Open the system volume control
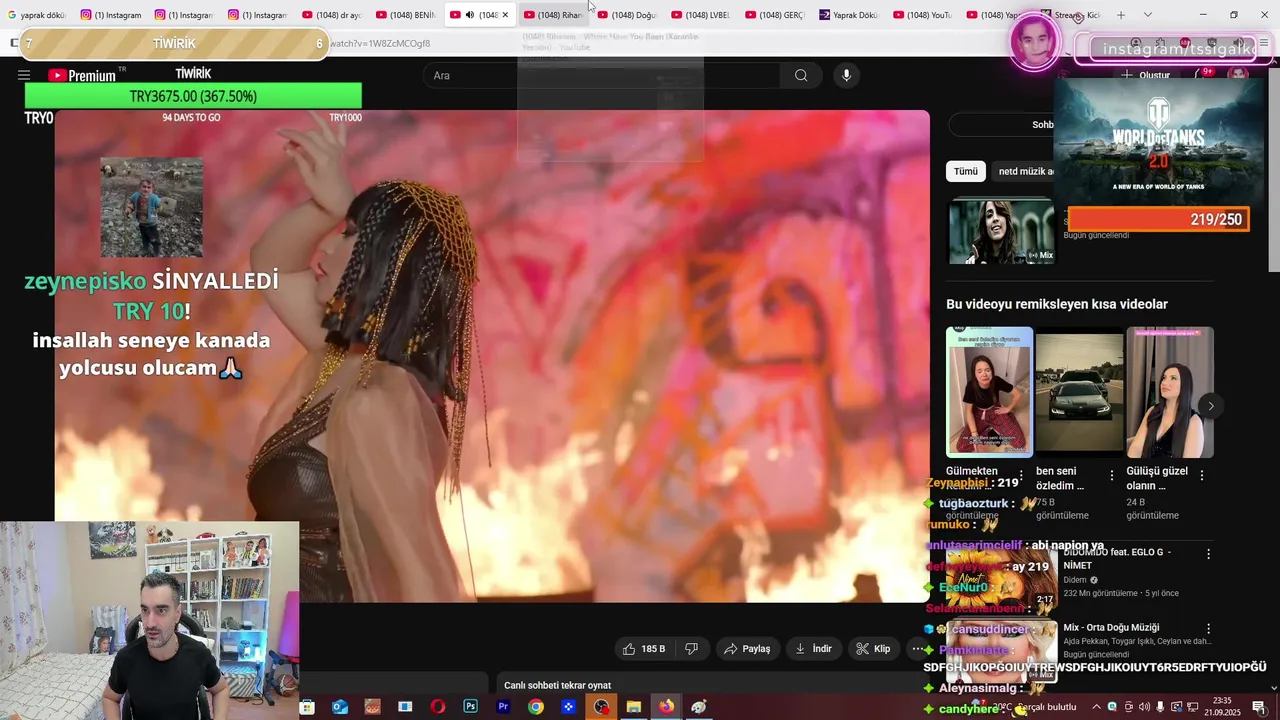The height and width of the screenshot is (720, 1280). click(x=1144, y=707)
